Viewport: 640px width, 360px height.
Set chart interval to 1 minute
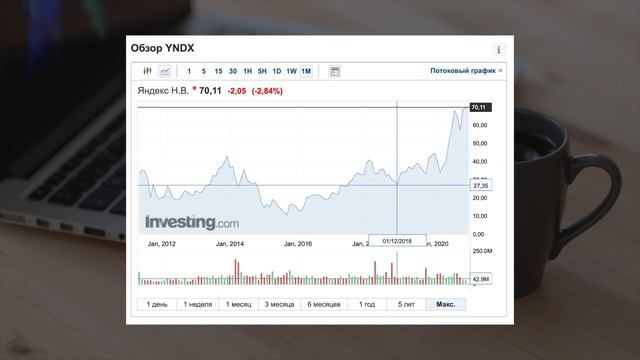click(x=189, y=71)
